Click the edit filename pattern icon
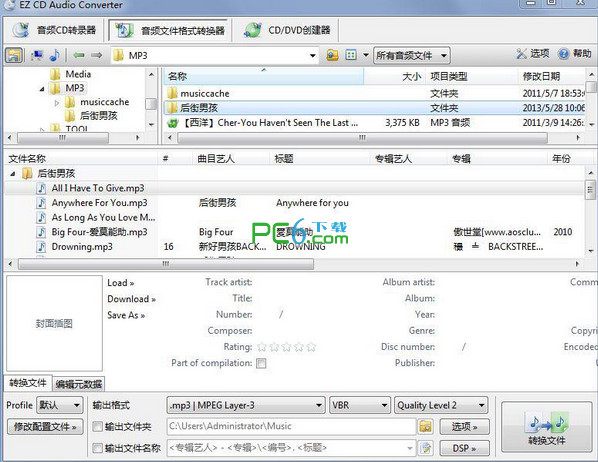Screen dimensions: 598x462 point(426,448)
